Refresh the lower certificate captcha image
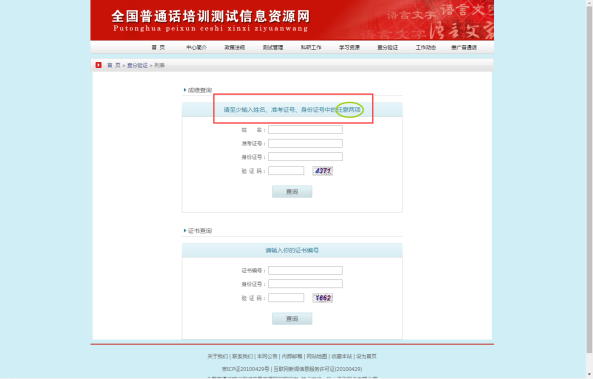Image resolution: width=593 pixels, height=379 pixels. click(323, 298)
